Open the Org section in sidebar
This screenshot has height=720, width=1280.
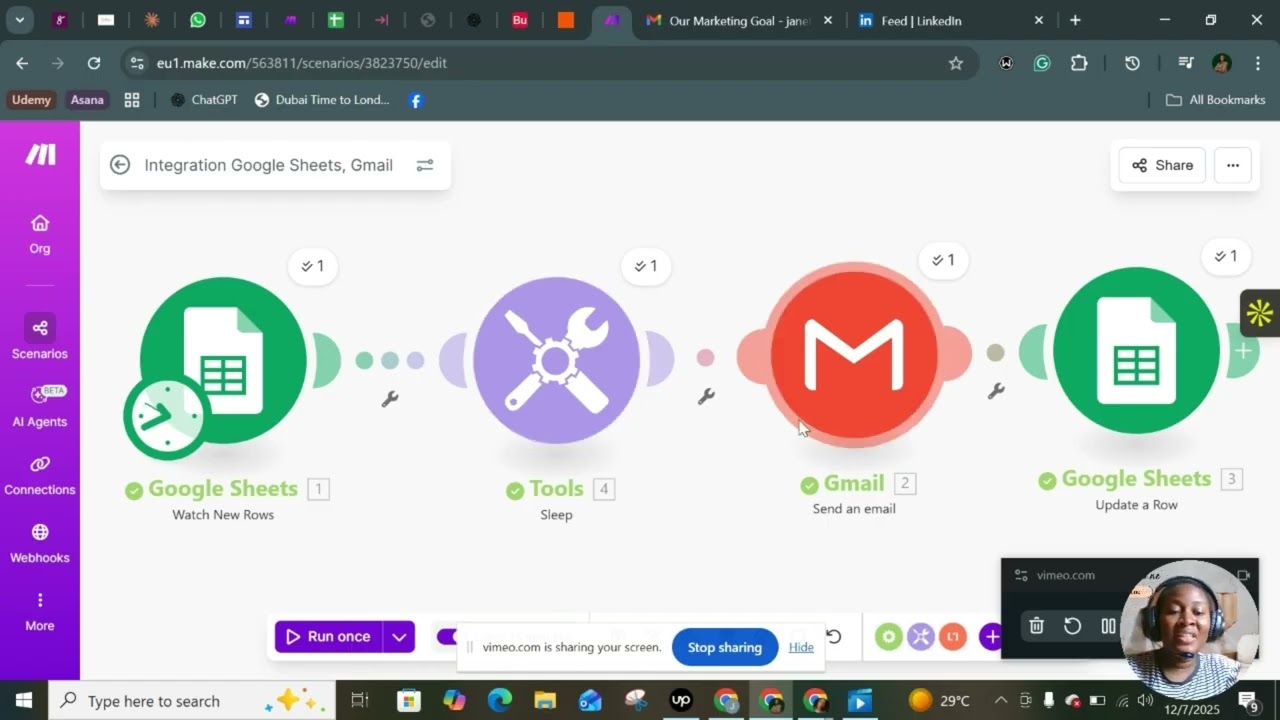pyautogui.click(x=40, y=234)
